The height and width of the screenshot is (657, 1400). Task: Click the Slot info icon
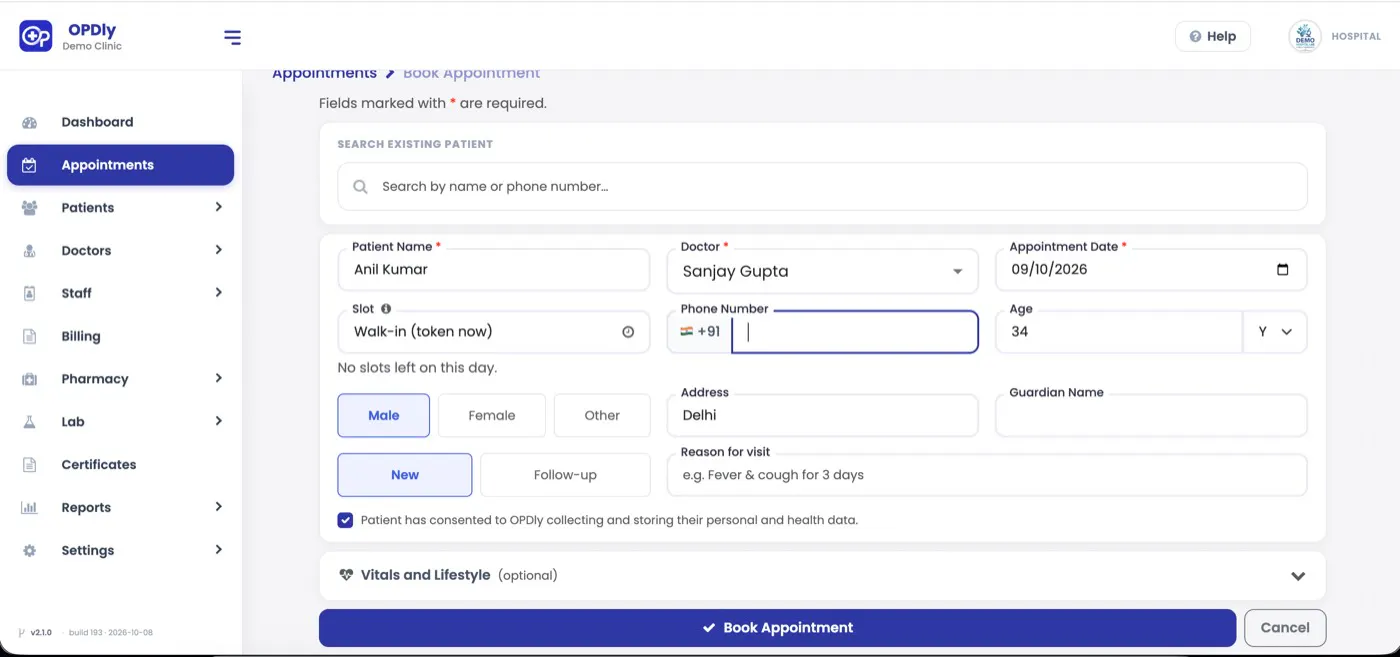(386, 309)
